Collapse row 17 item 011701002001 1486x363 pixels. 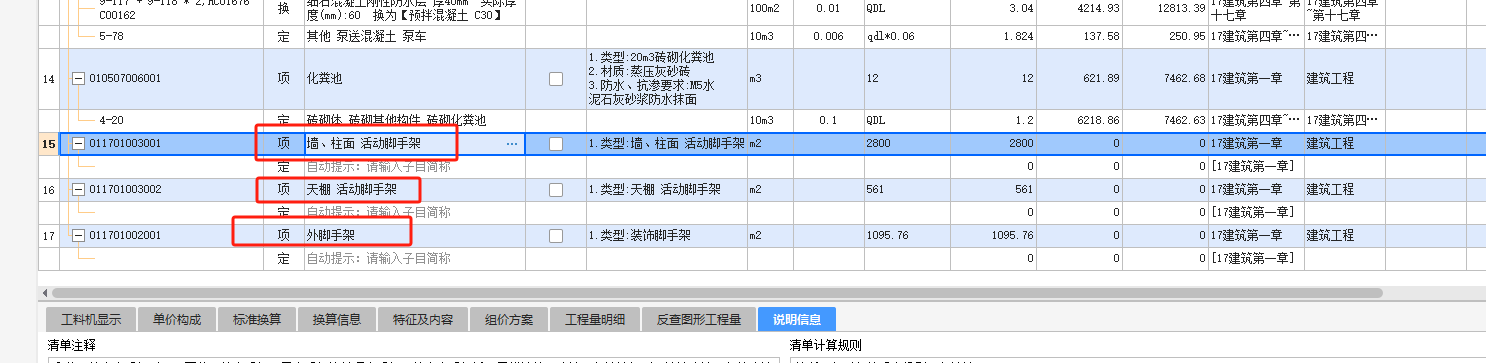click(79, 235)
